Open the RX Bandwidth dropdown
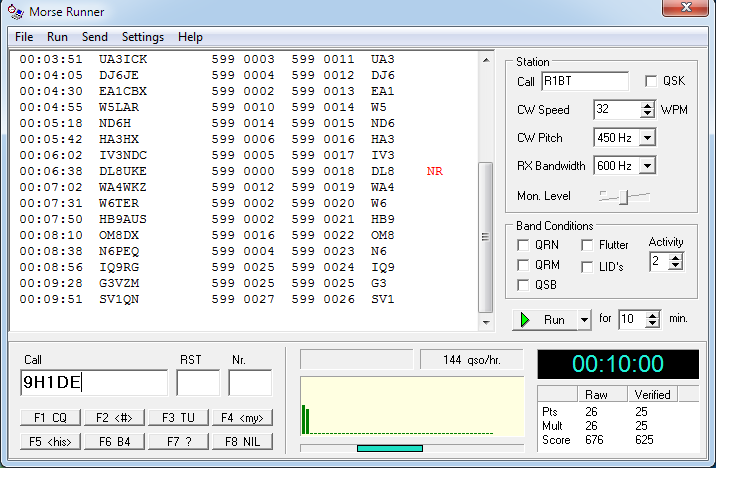Image resolution: width=732 pixels, height=484 pixels. pyautogui.click(x=646, y=166)
